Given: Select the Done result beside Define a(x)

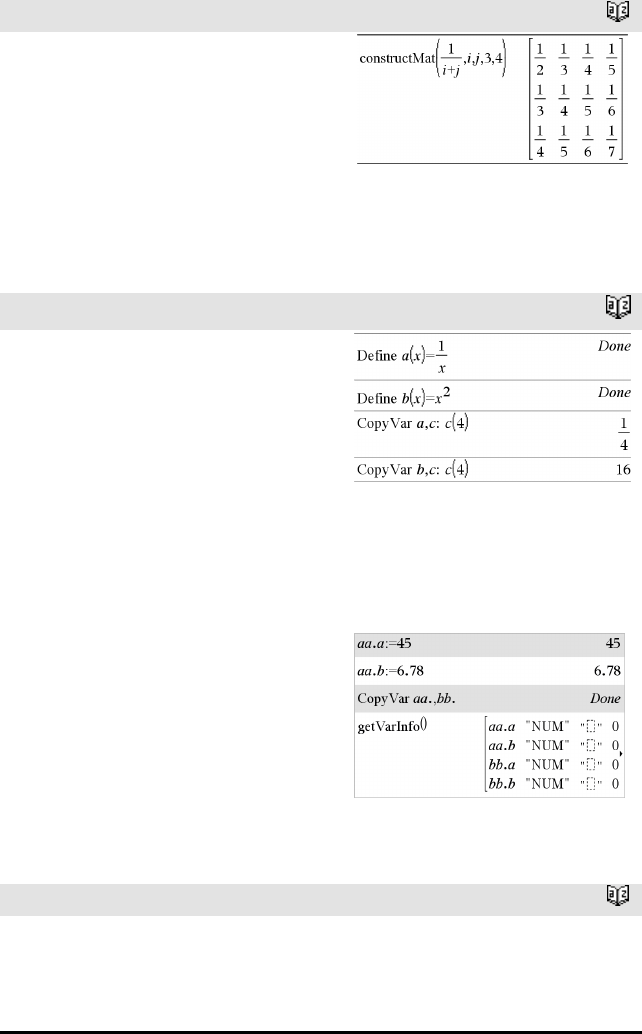Looking at the screenshot, I should (x=614, y=346).
